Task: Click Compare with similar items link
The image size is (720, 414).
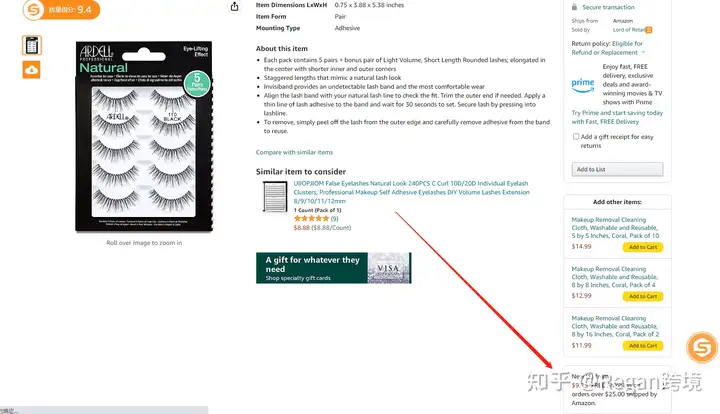Action: tap(294, 152)
